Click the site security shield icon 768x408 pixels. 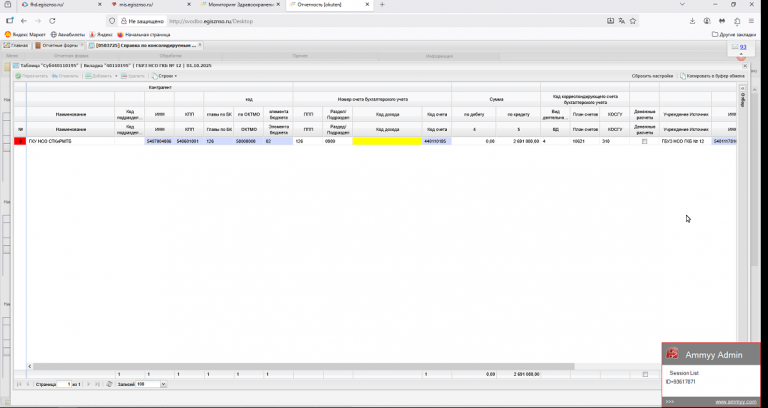click(x=112, y=21)
